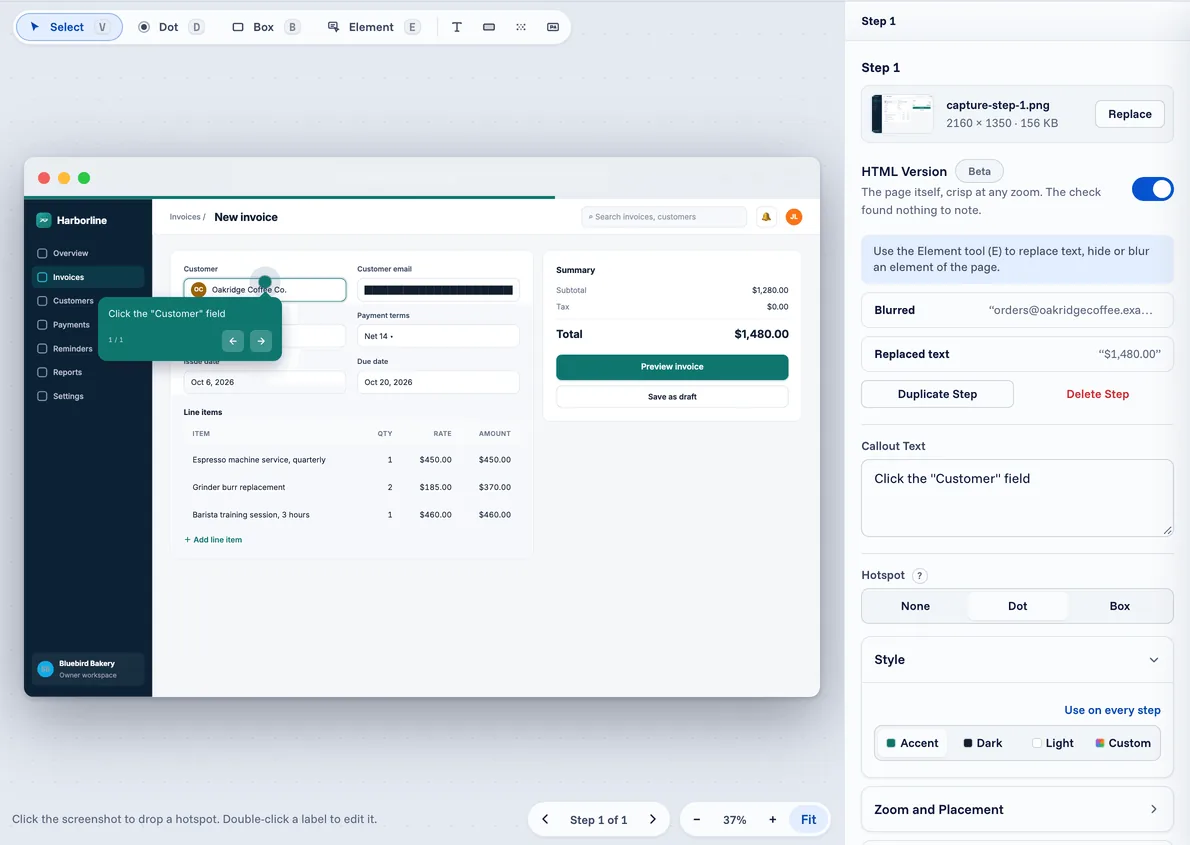
Task: Turn off the HTML Version switch
Action: [1152, 189]
